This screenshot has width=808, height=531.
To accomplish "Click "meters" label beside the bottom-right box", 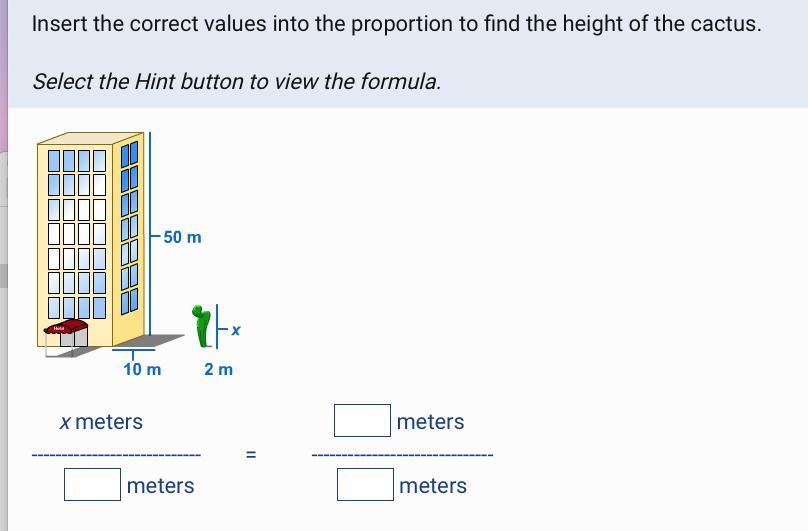I will pos(432,486).
